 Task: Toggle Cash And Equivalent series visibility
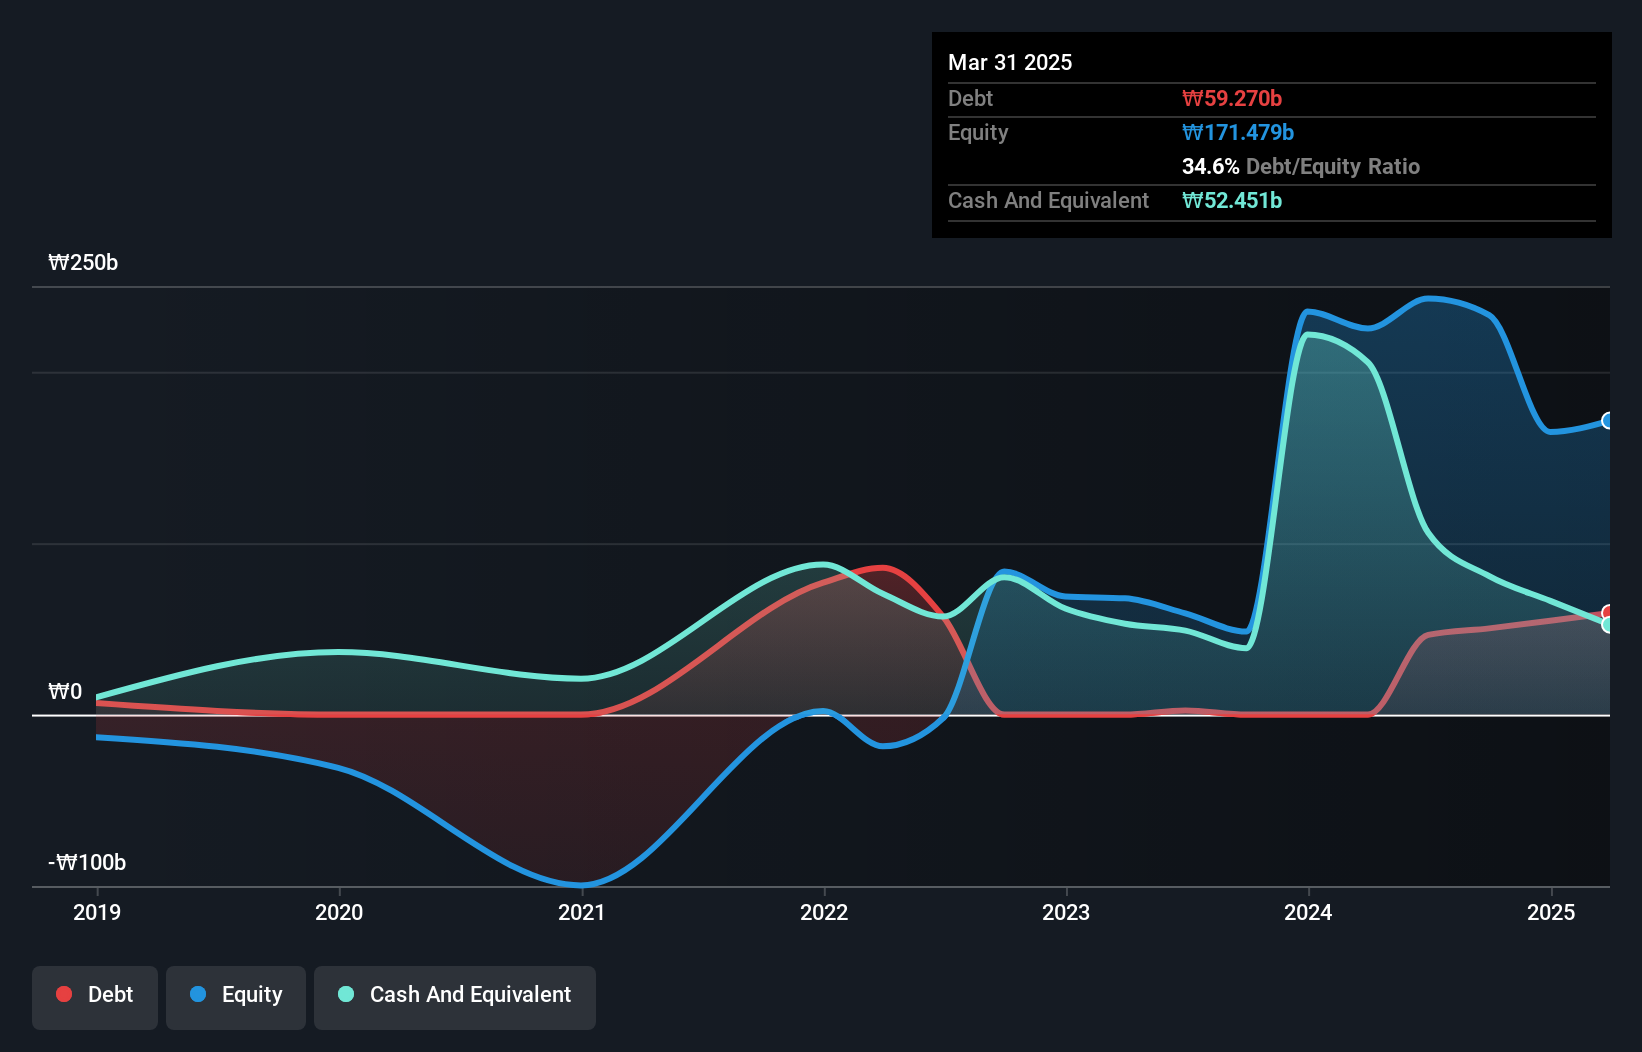pyautogui.click(x=455, y=995)
